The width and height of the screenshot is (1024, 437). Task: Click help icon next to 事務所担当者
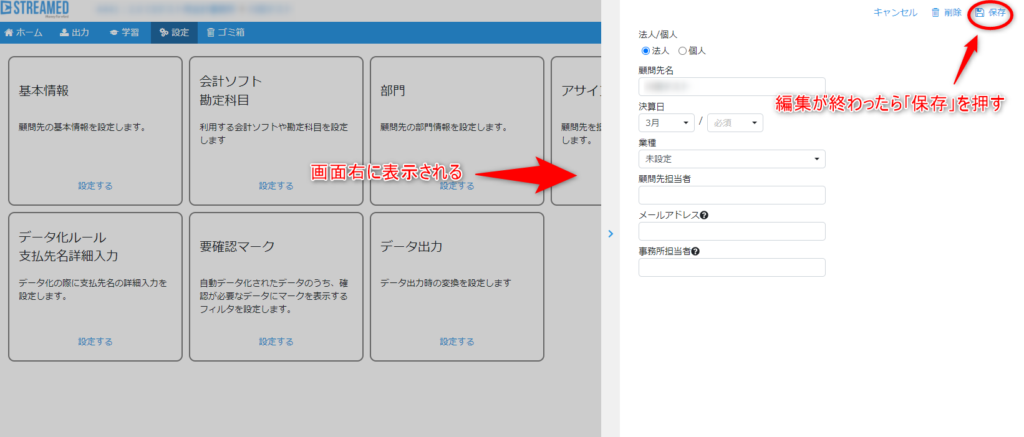[696, 250]
